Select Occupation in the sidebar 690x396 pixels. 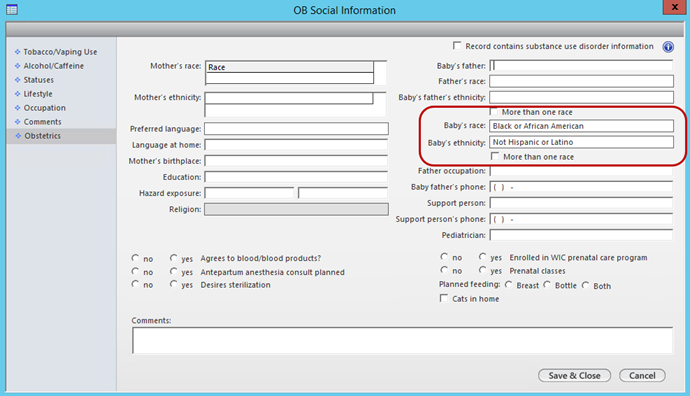click(44, 108)
